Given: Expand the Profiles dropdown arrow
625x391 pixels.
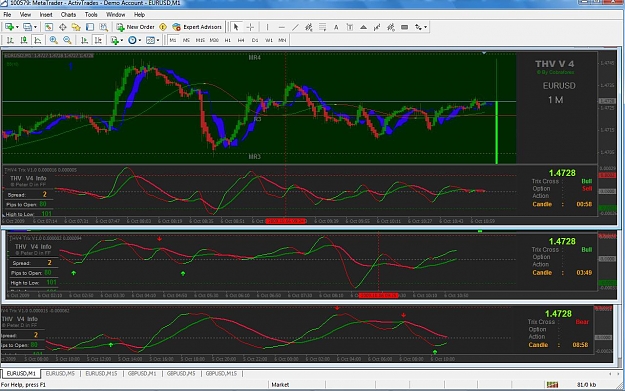Looking at the screenshot, I should click(x=35, y=27).
